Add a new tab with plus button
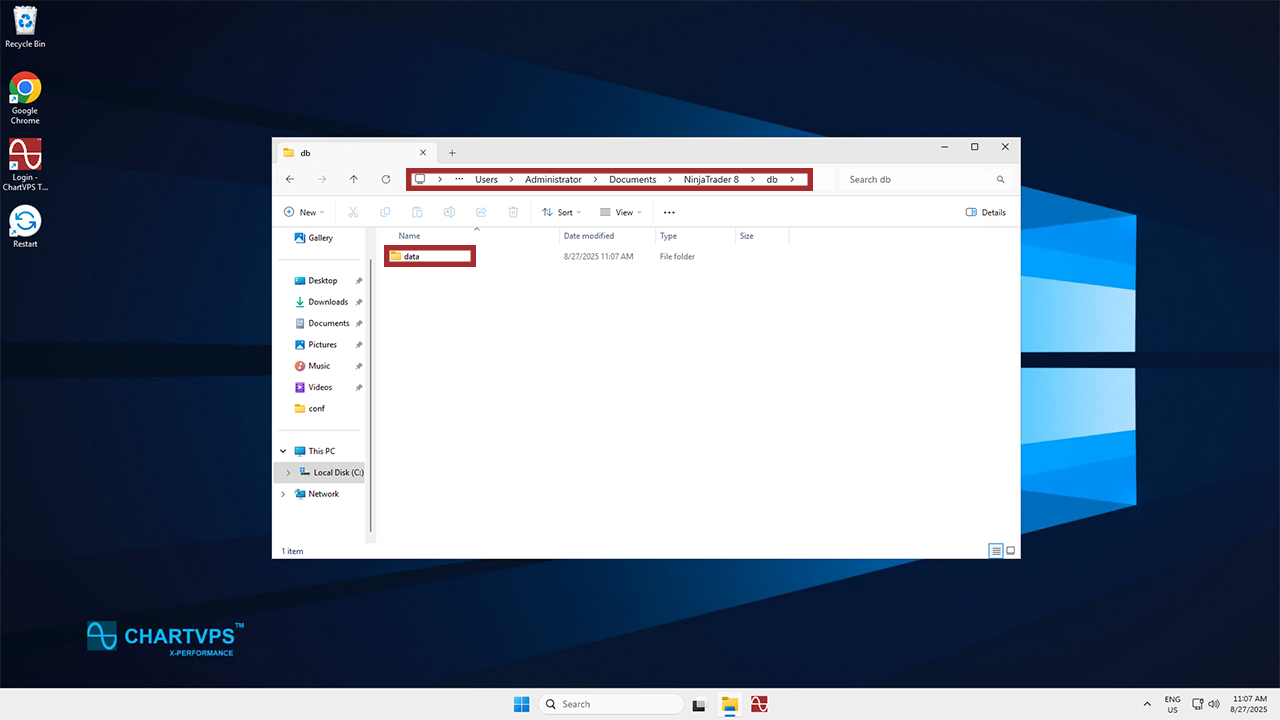Screen dimensions: 1280x720 [x=452, y=153]
